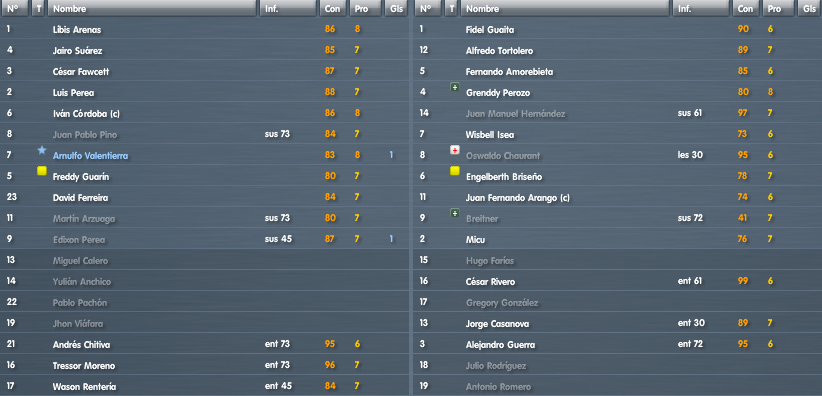Click the right team's Nº column header
Viewport: 822px width, 396px height.
pyautogui.click(x=428, y=8)
